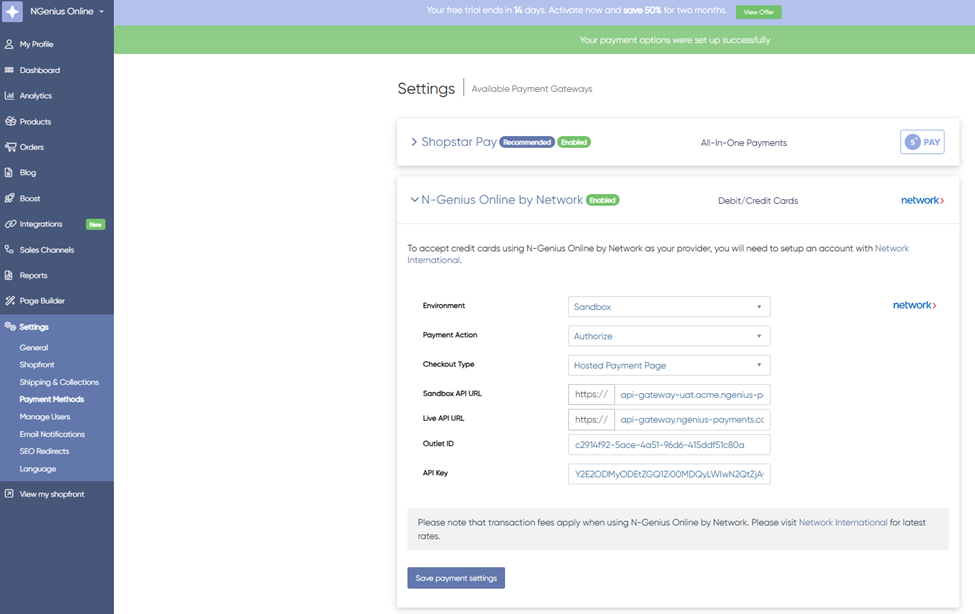Click the View Offer button

tap(759, 12)
